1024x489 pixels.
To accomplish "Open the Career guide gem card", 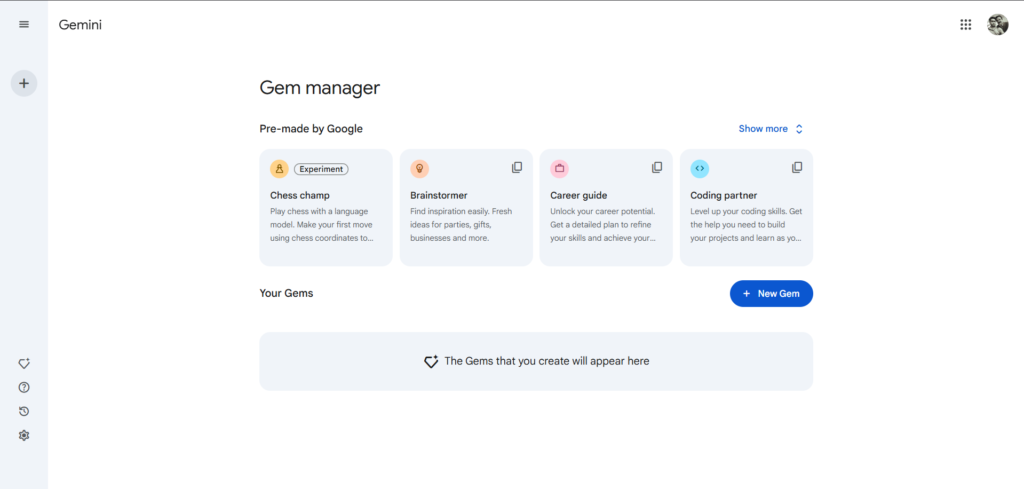I will pyautogui.click(x=606, y=208).
